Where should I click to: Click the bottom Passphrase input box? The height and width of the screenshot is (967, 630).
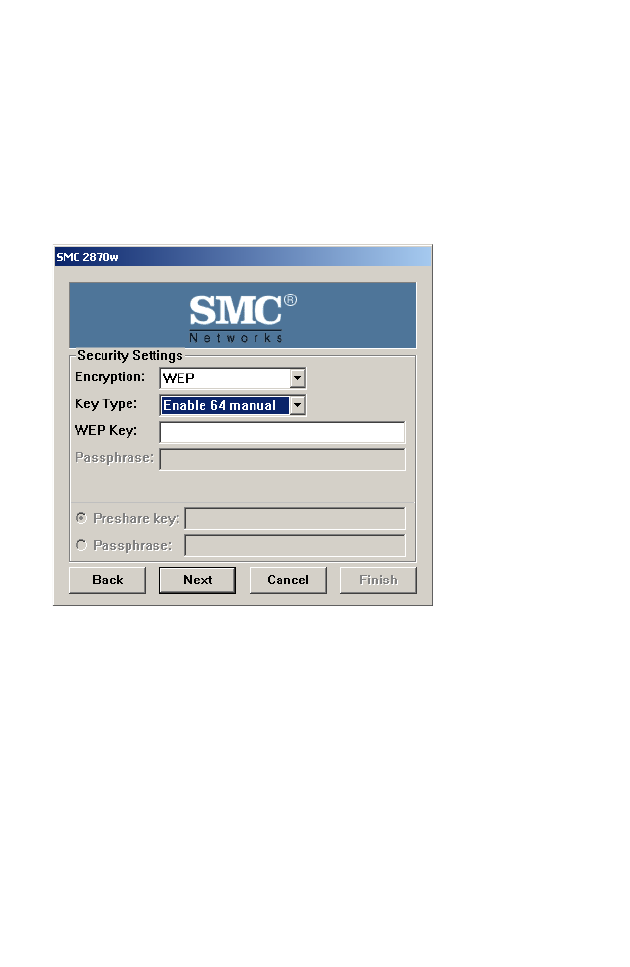[x=295, y=546]
